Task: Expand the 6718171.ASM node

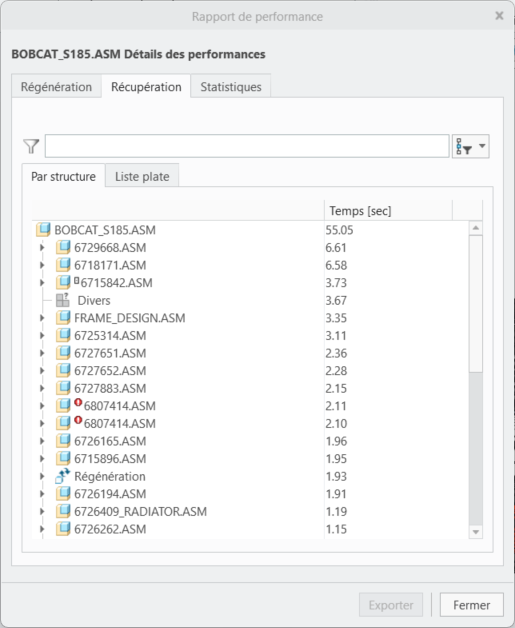Action: click(x=42, y=265)
